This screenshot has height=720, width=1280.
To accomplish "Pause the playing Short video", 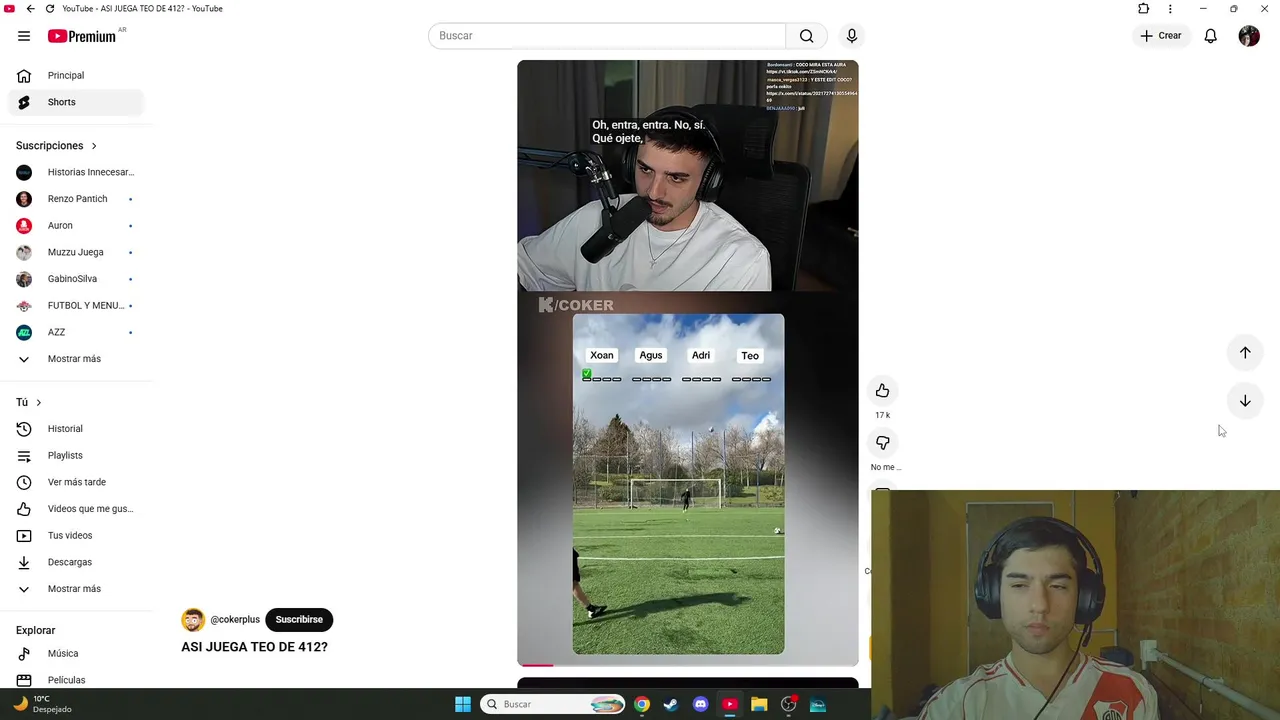I will [687, 362].
